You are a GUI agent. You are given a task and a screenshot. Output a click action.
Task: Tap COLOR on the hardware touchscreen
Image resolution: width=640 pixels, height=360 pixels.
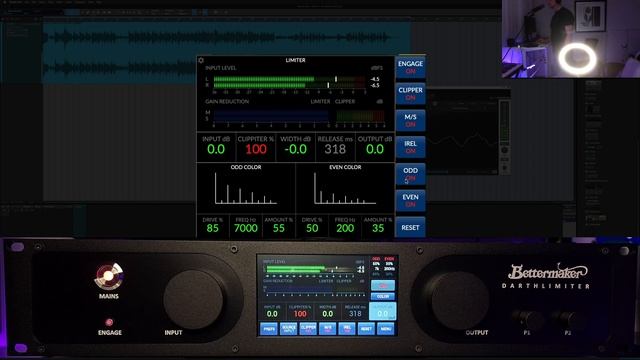(x=383, y=296)
